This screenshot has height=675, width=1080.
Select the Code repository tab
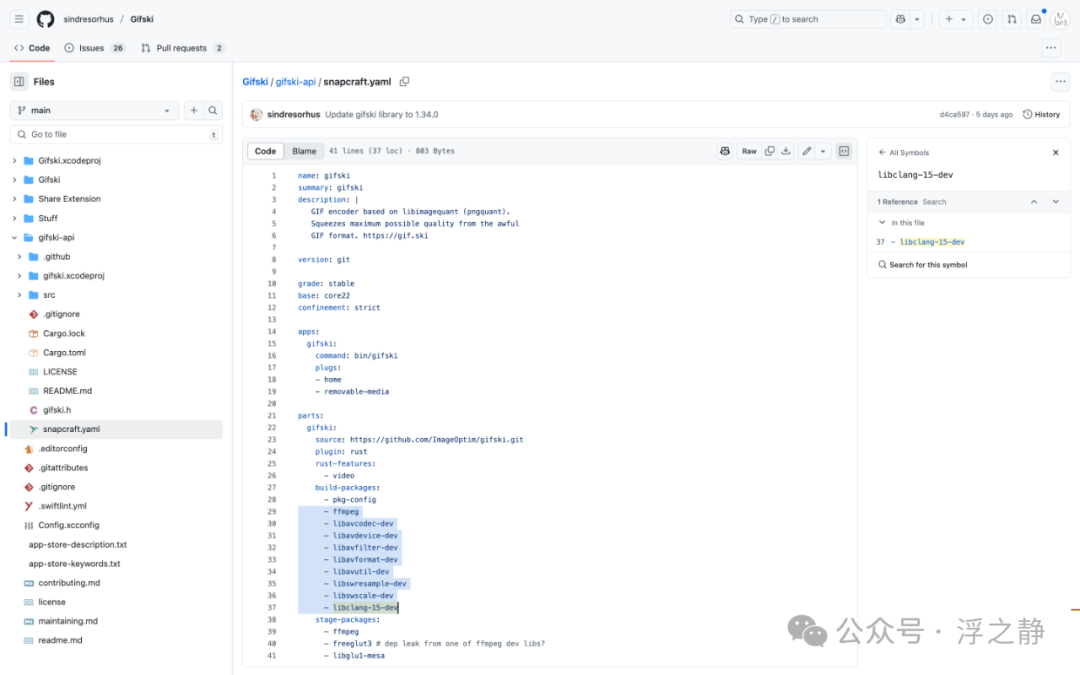coord(32,48)
